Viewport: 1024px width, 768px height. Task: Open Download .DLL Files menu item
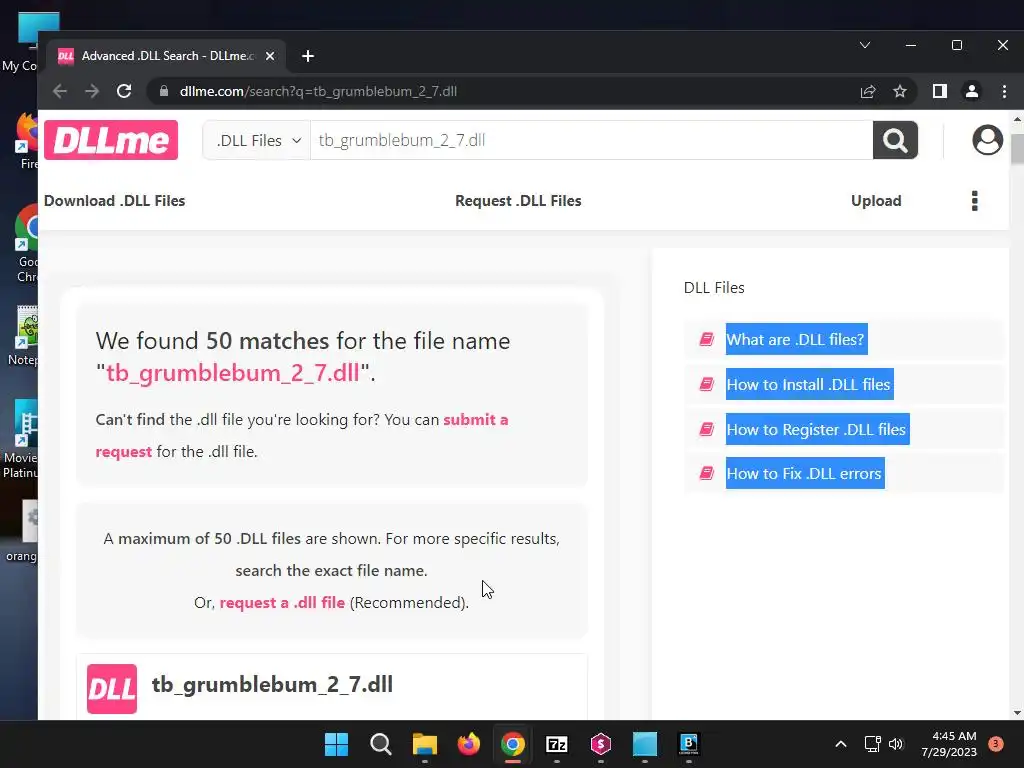point(114,200)
